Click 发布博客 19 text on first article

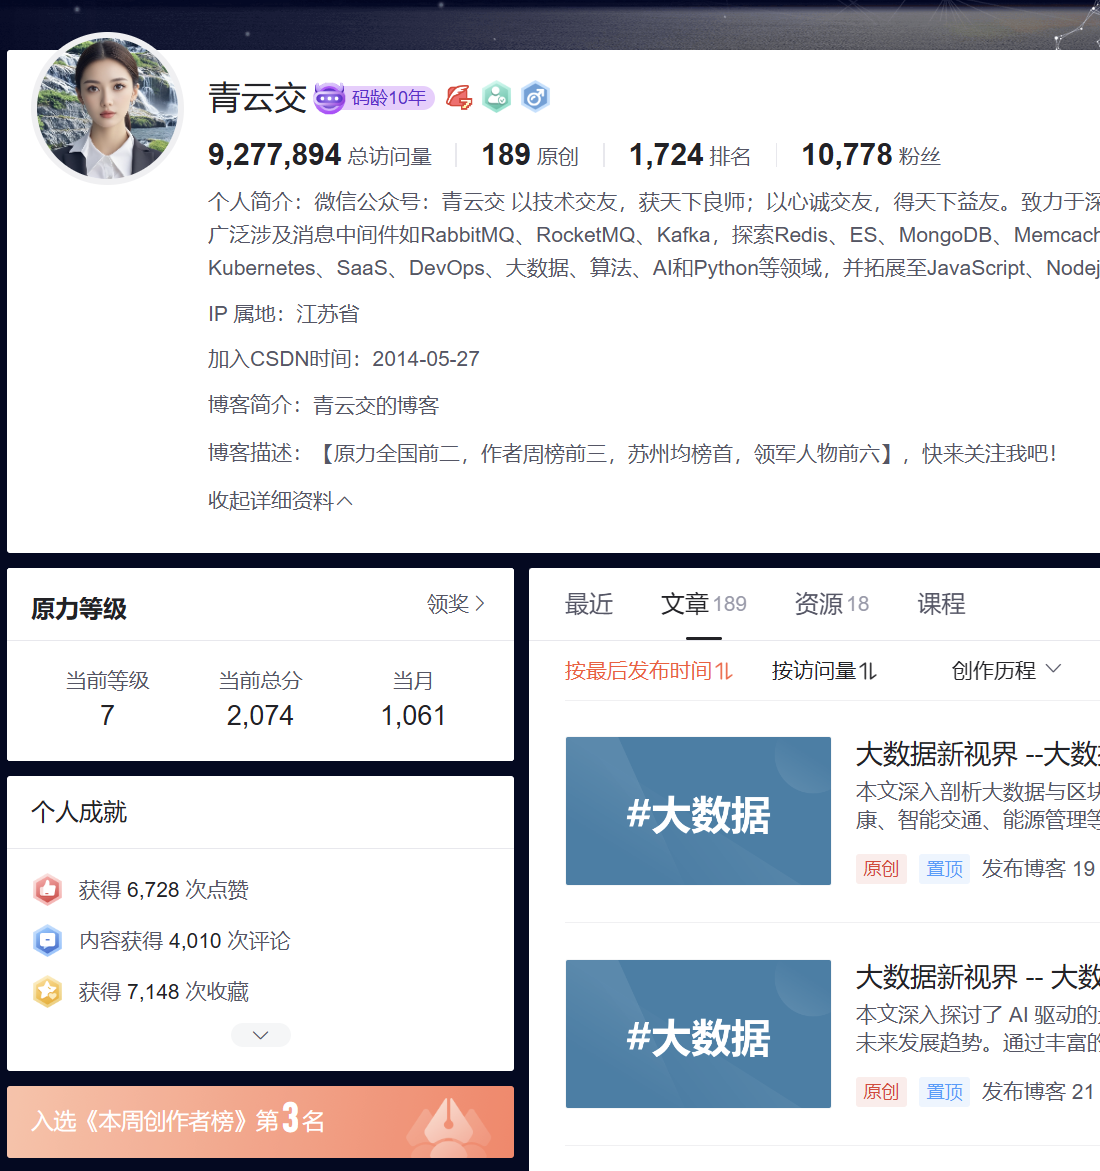tap(1038, 869)
